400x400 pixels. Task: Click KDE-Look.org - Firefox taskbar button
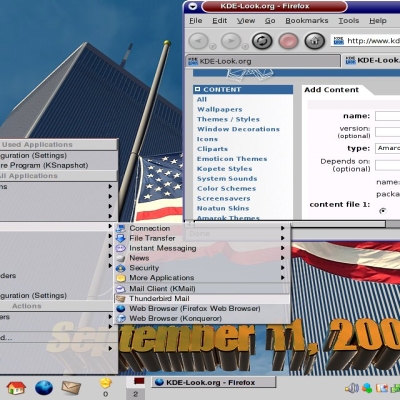214,382
